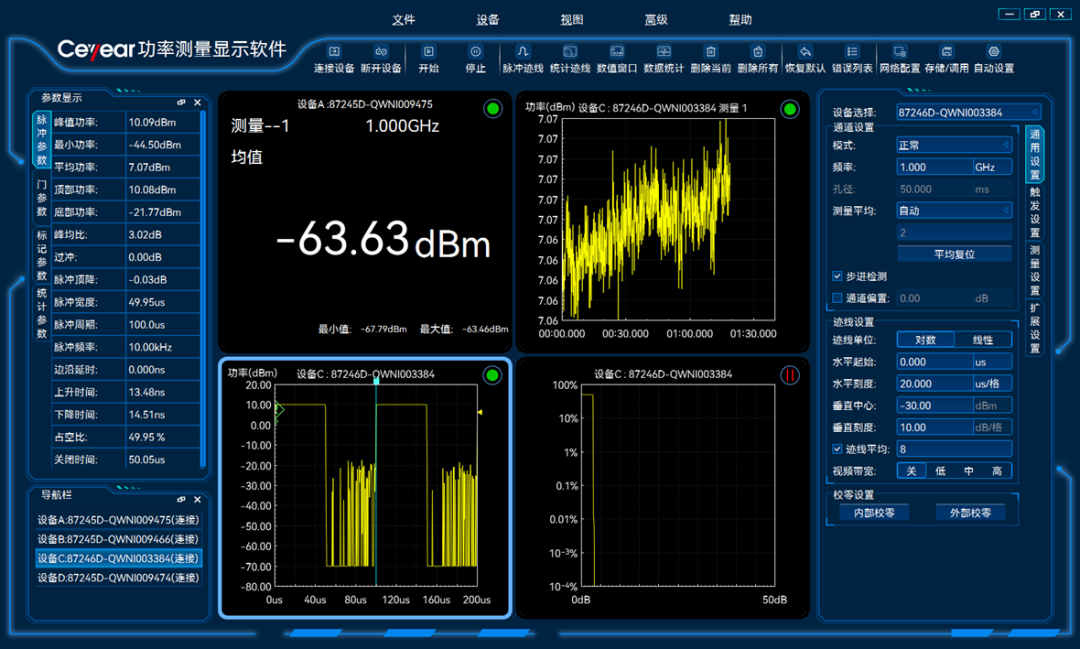Open the 网络配置 (network config) icon
The height and width of the screenshot is (649, 1080).
tap(899, 52)
